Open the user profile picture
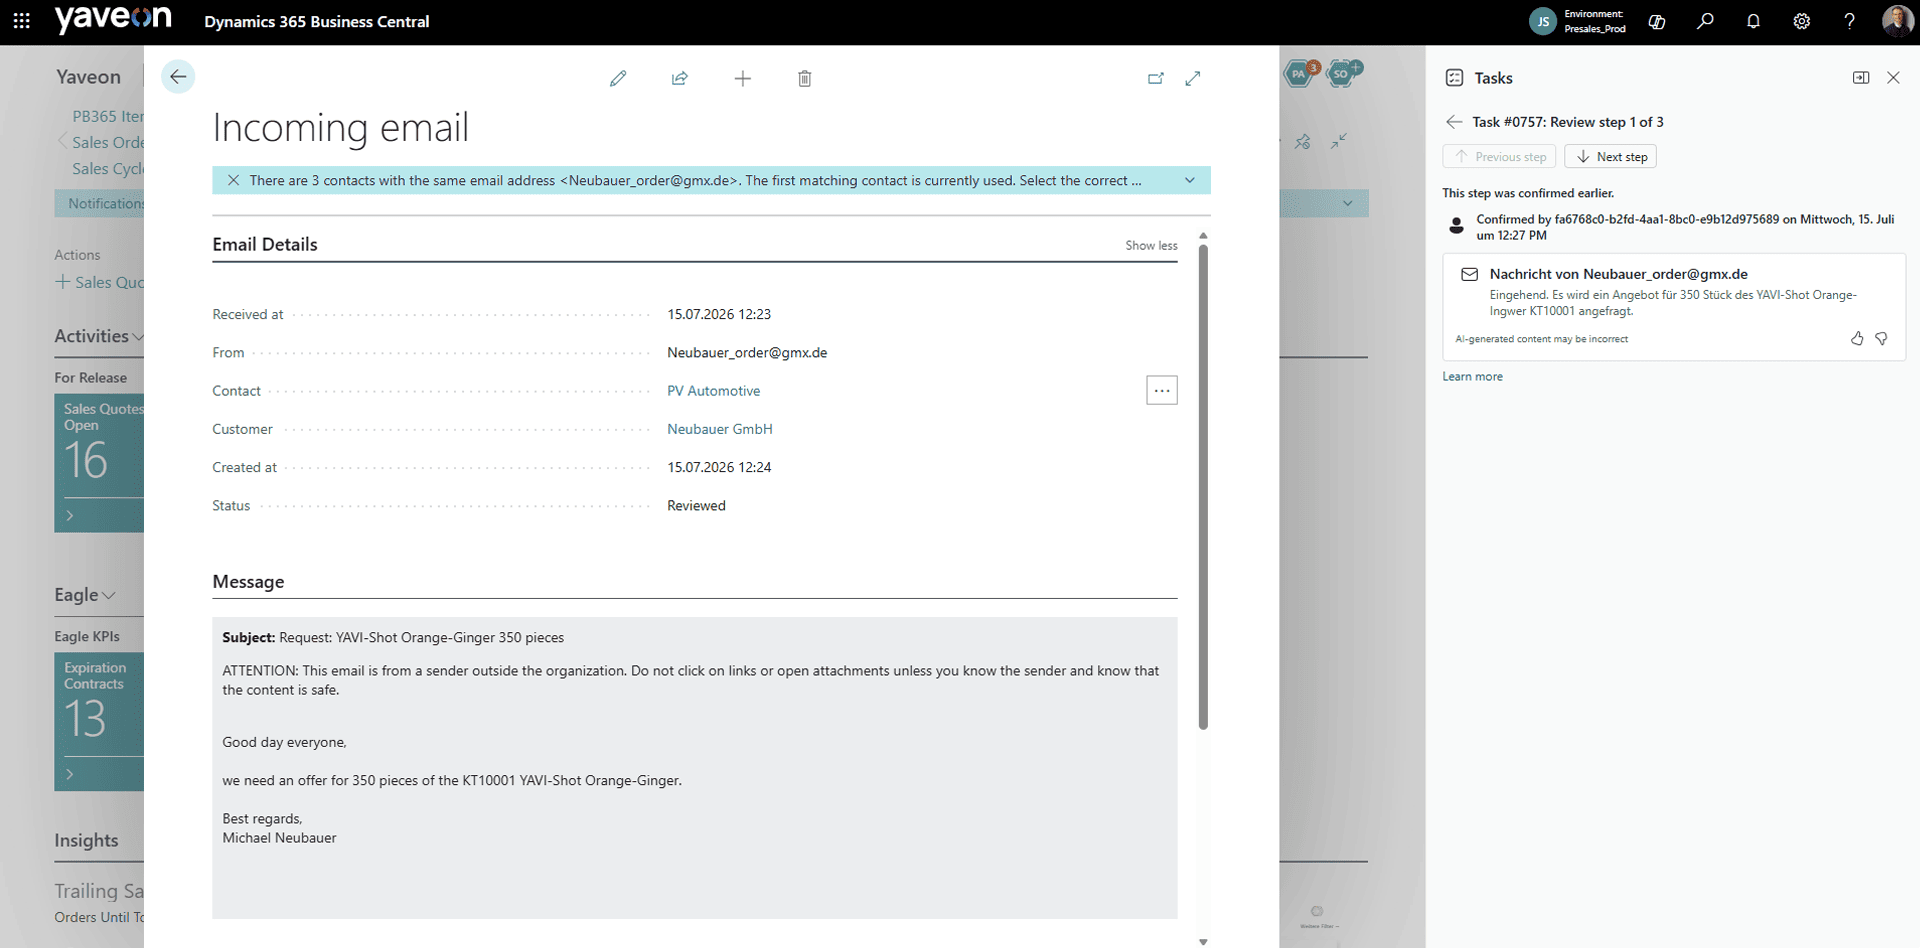The width and height of the screenshot is (1920, 948). 1897,21
